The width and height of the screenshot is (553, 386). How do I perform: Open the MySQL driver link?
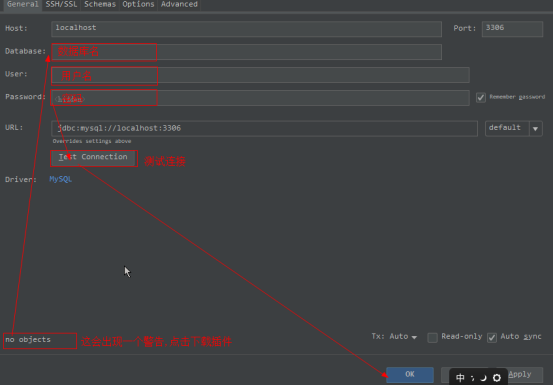pyautogui.click(x=61, y=179)
